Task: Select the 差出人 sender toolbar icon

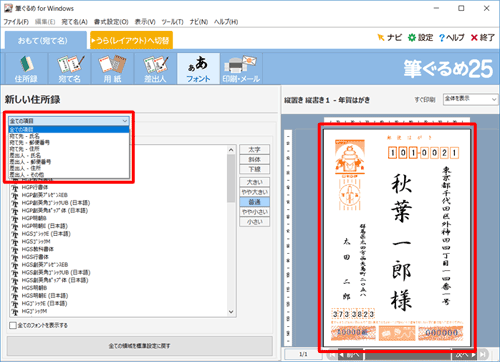Action: [x=155, y=69]
